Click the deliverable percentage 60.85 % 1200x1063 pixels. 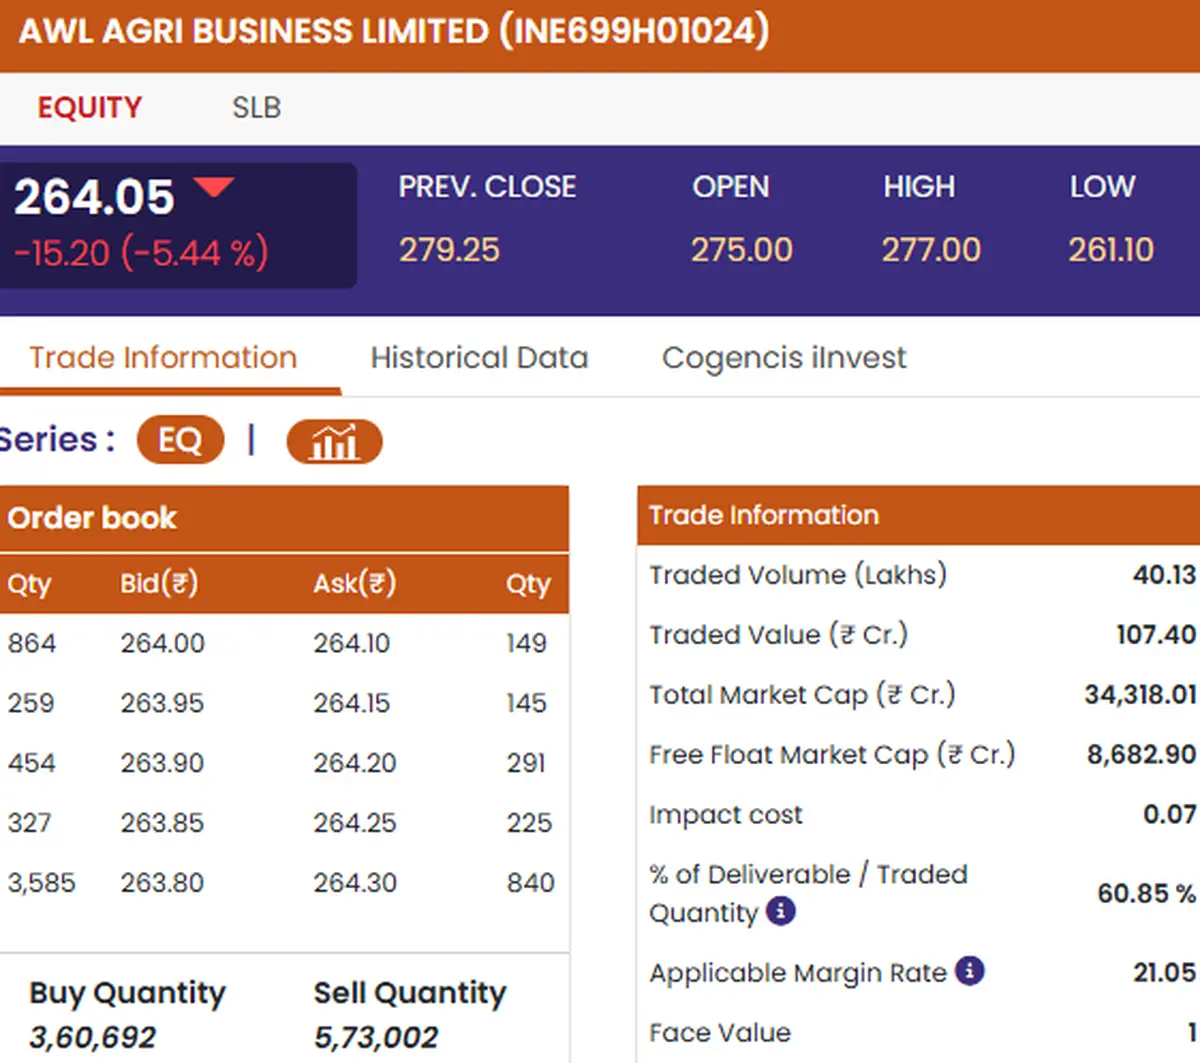(1146, 893)
